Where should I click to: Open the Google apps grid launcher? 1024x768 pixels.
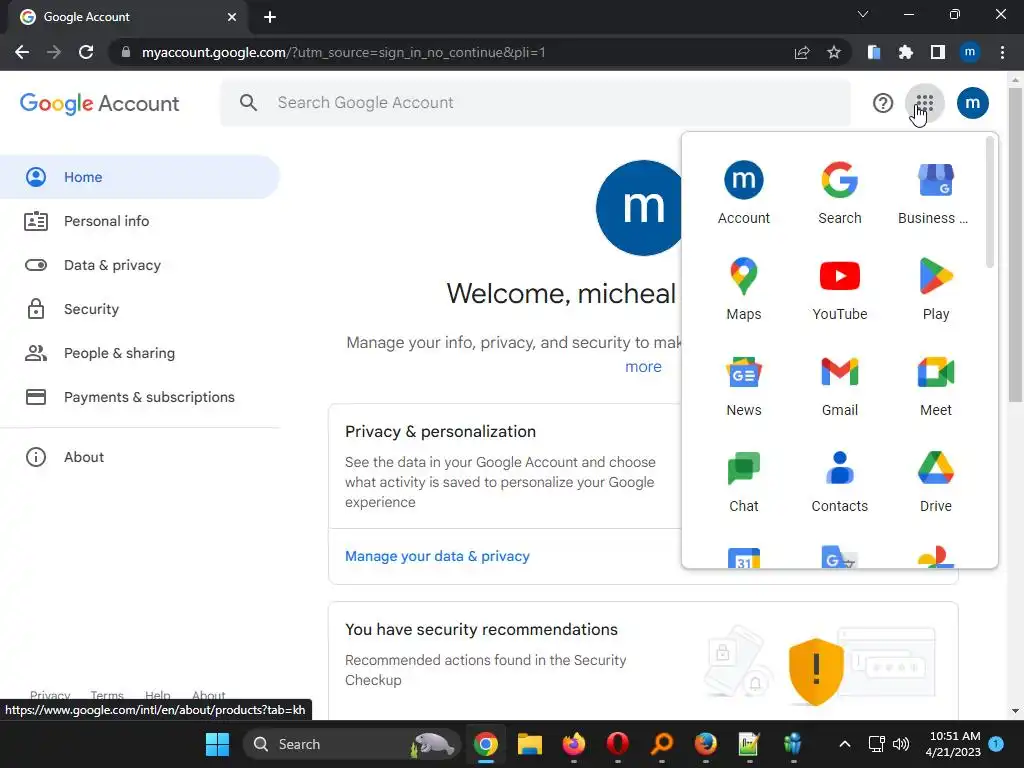coord(924,103)
